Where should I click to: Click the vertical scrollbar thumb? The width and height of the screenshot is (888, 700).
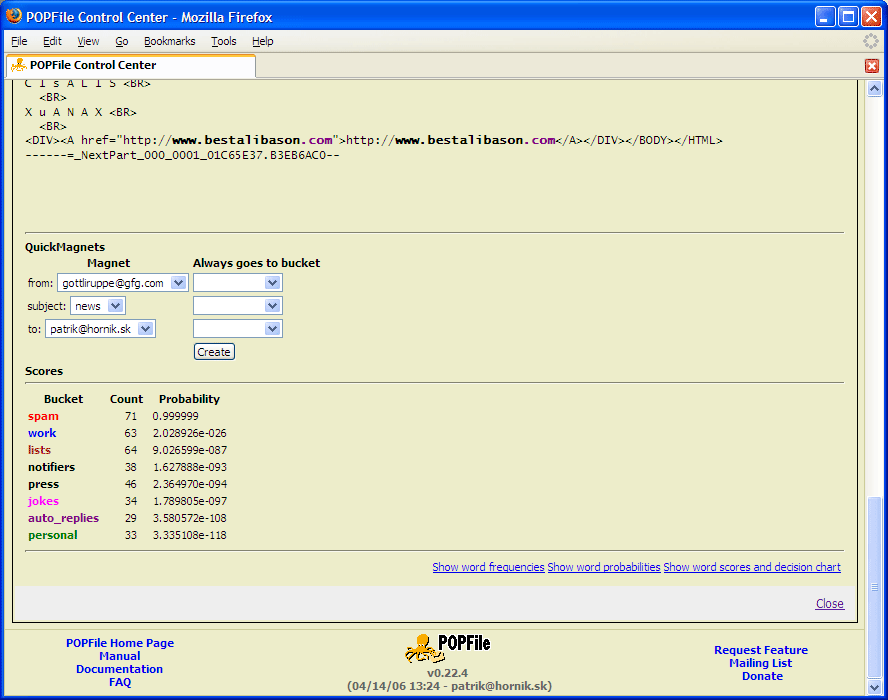874,587
